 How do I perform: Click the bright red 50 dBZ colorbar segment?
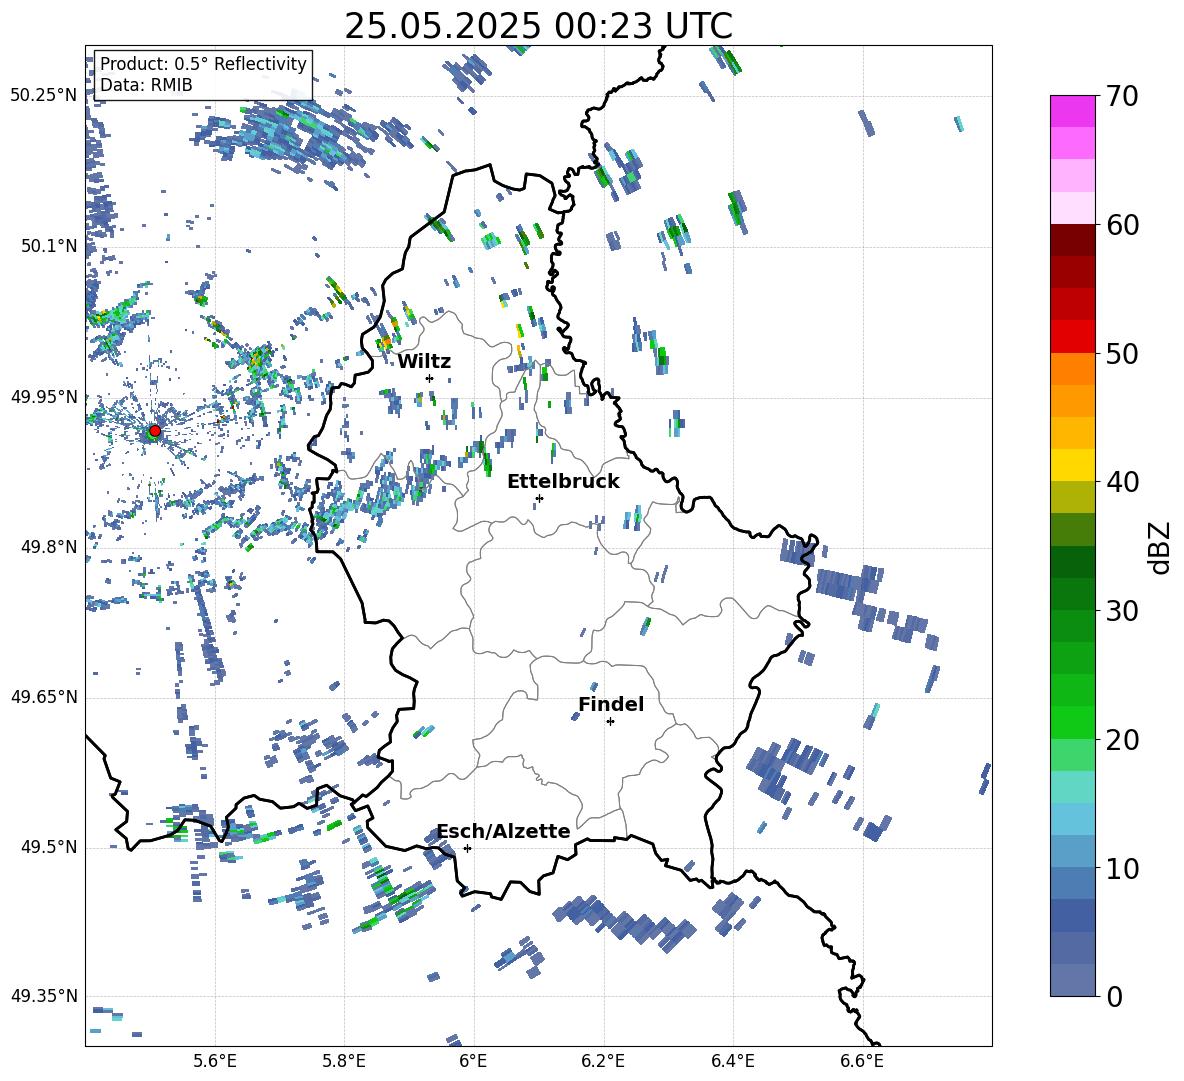click(x=1072, y=337)
